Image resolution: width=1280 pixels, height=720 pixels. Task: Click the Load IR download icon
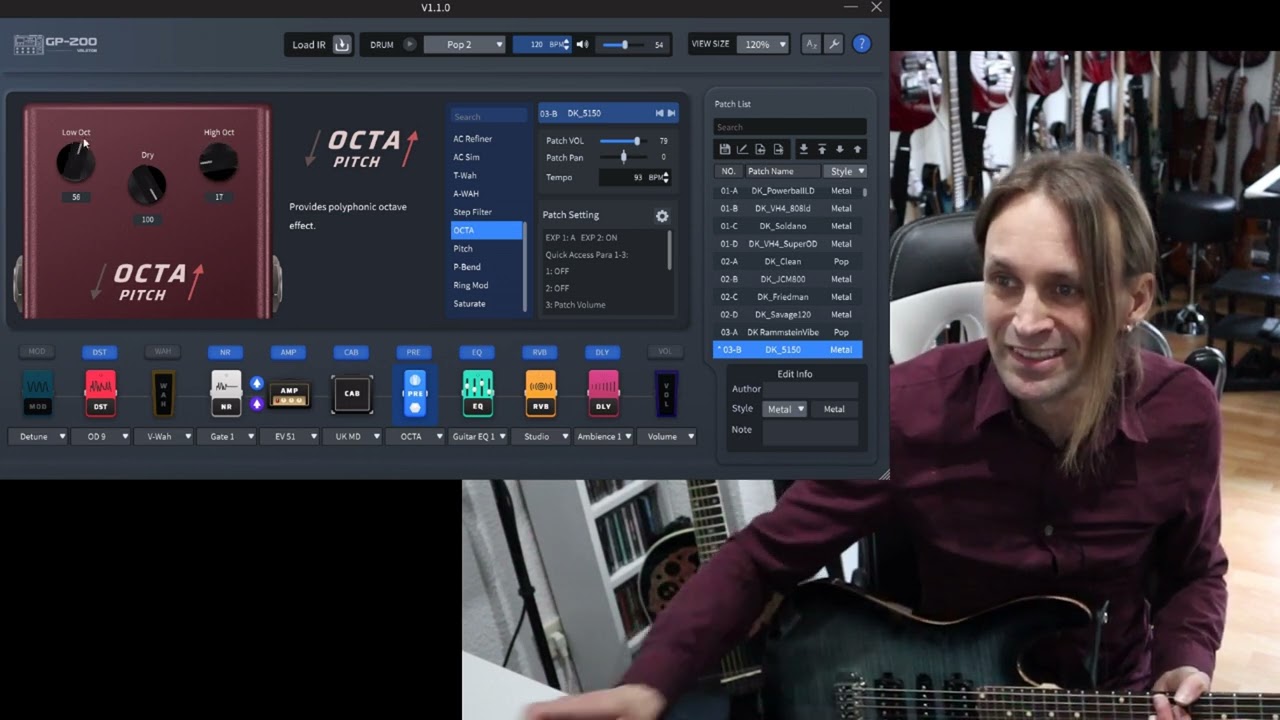pyautogui.click(x=342, y=45)
